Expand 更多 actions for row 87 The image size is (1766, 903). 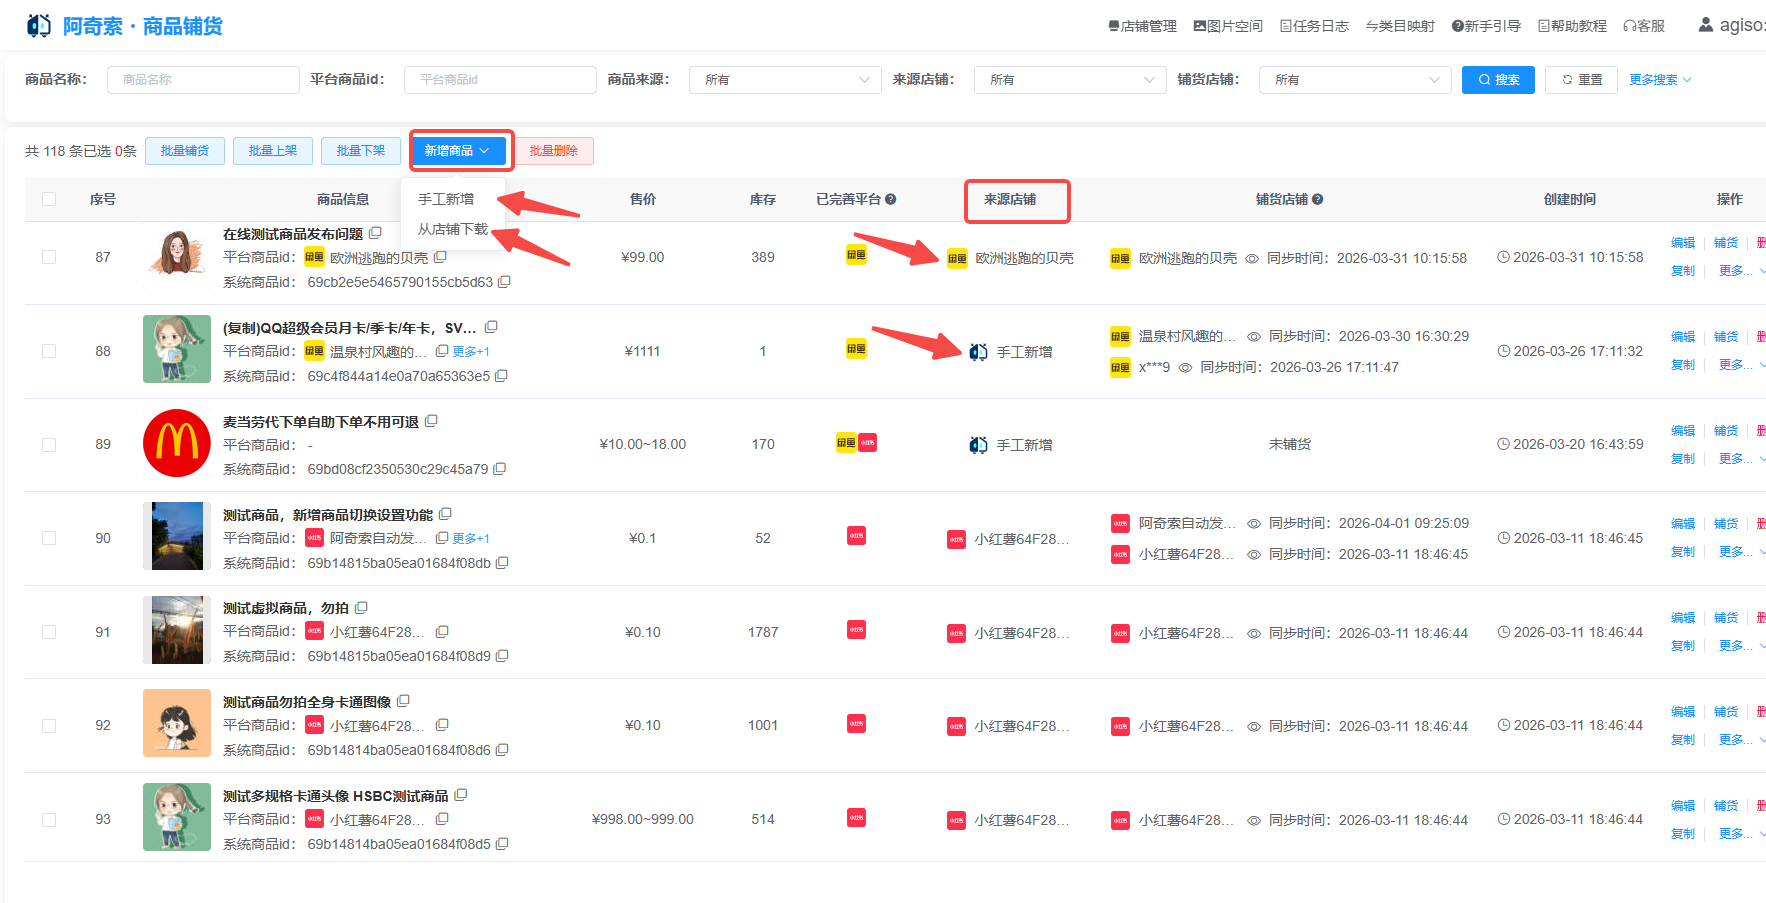coord(1742,270)
